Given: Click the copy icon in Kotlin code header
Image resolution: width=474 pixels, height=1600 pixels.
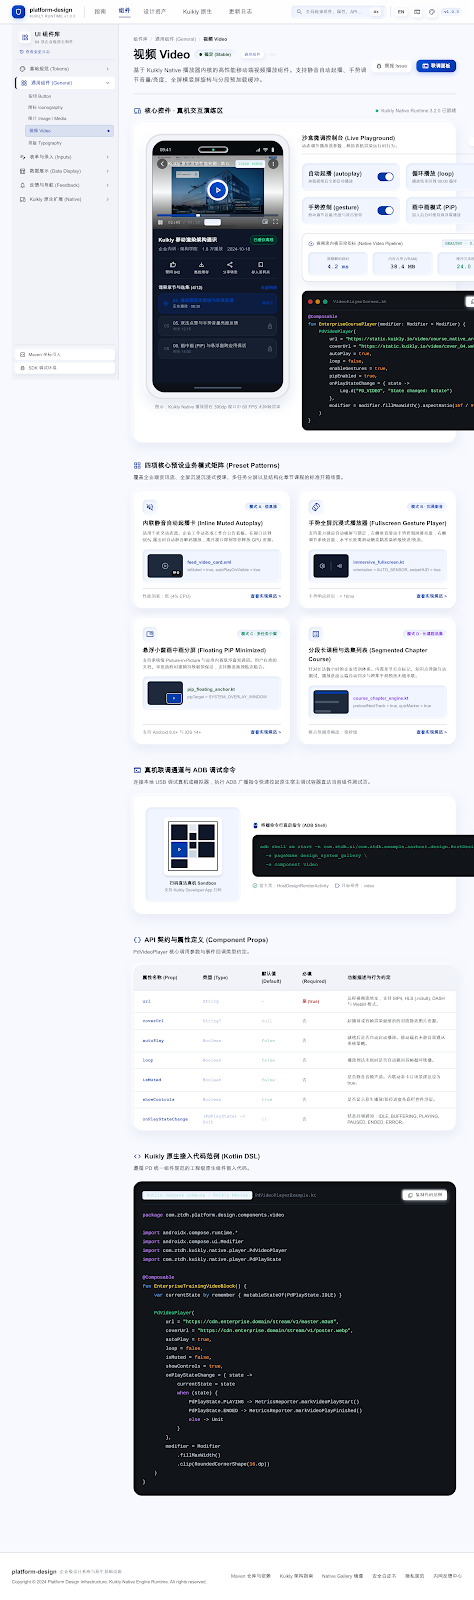Looking at the screenshot, I should click(408, 1195).
